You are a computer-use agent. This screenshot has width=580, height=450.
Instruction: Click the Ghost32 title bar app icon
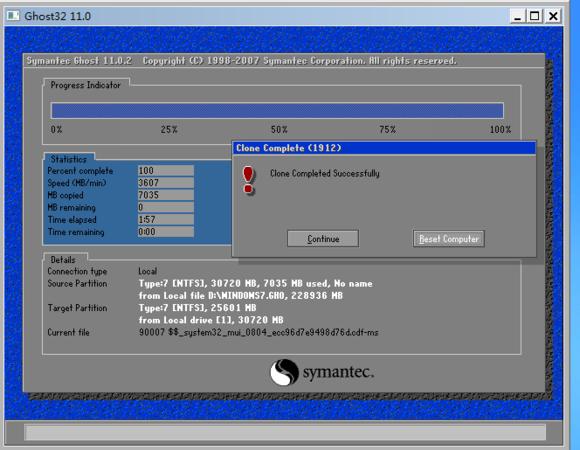13,16
